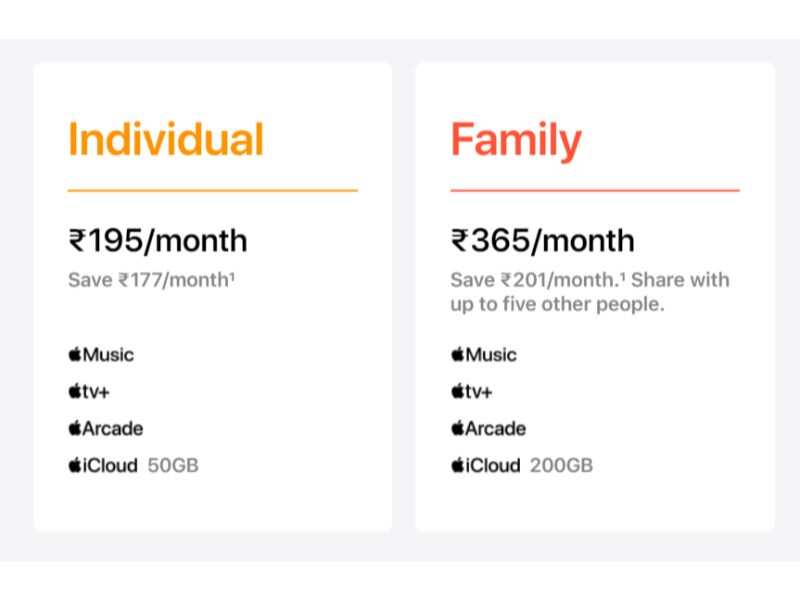The image size is (800, 600).
Task: Click the ₹195/month price text
Action: coord(158,241)
